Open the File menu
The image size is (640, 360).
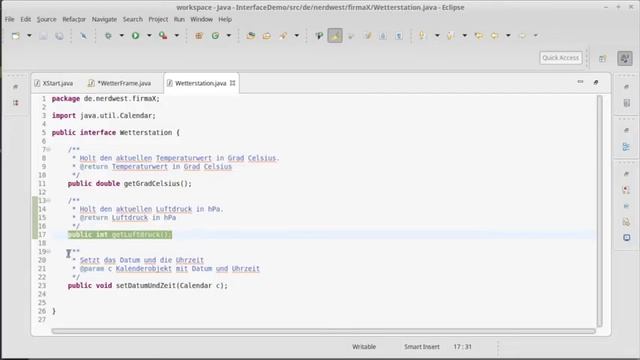point(10,19)
